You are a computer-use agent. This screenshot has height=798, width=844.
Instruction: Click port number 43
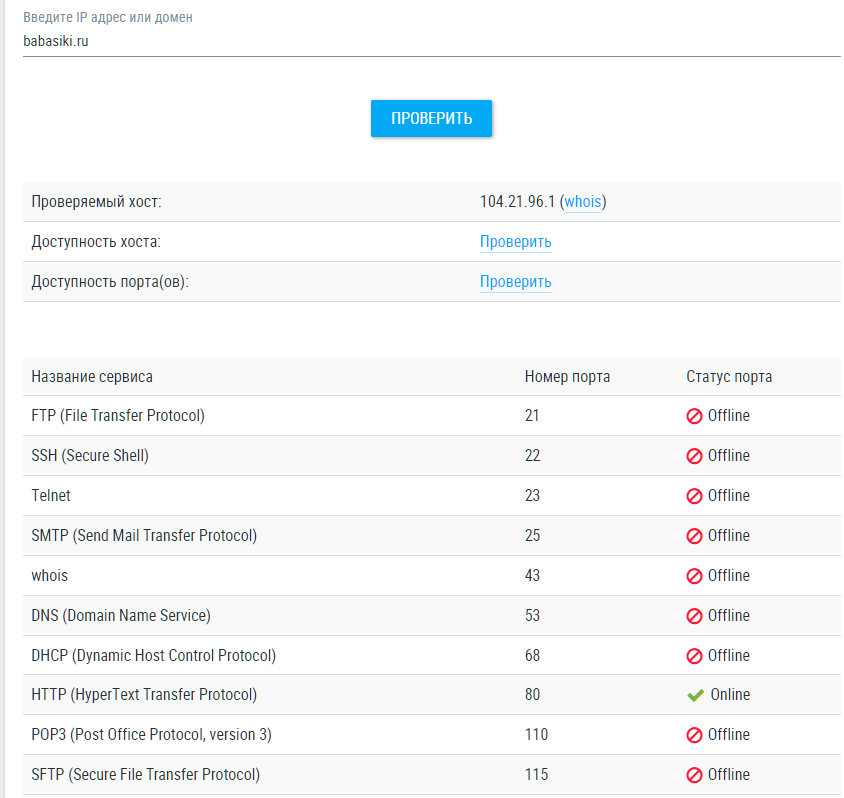tap(532, 575)
